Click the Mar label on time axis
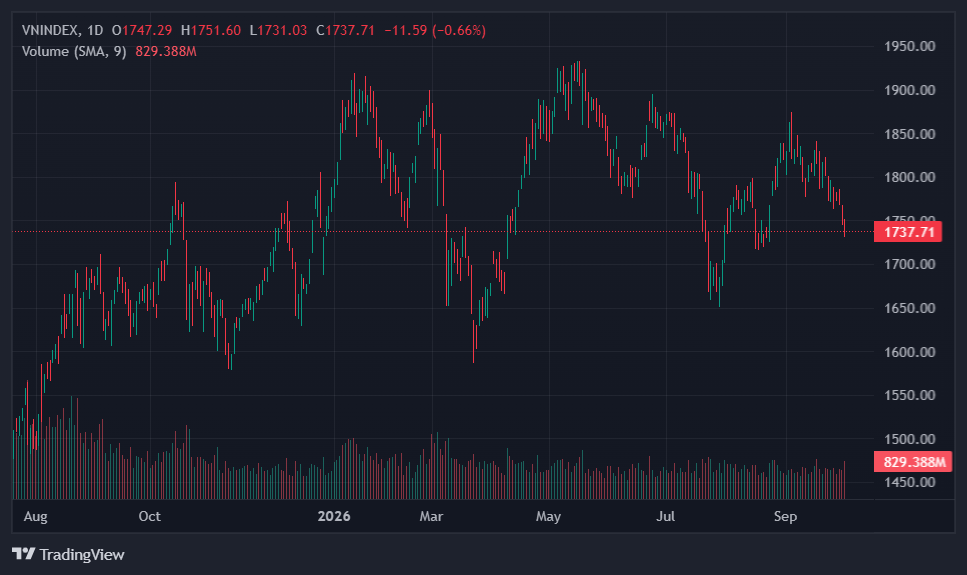 click(431, 516)
